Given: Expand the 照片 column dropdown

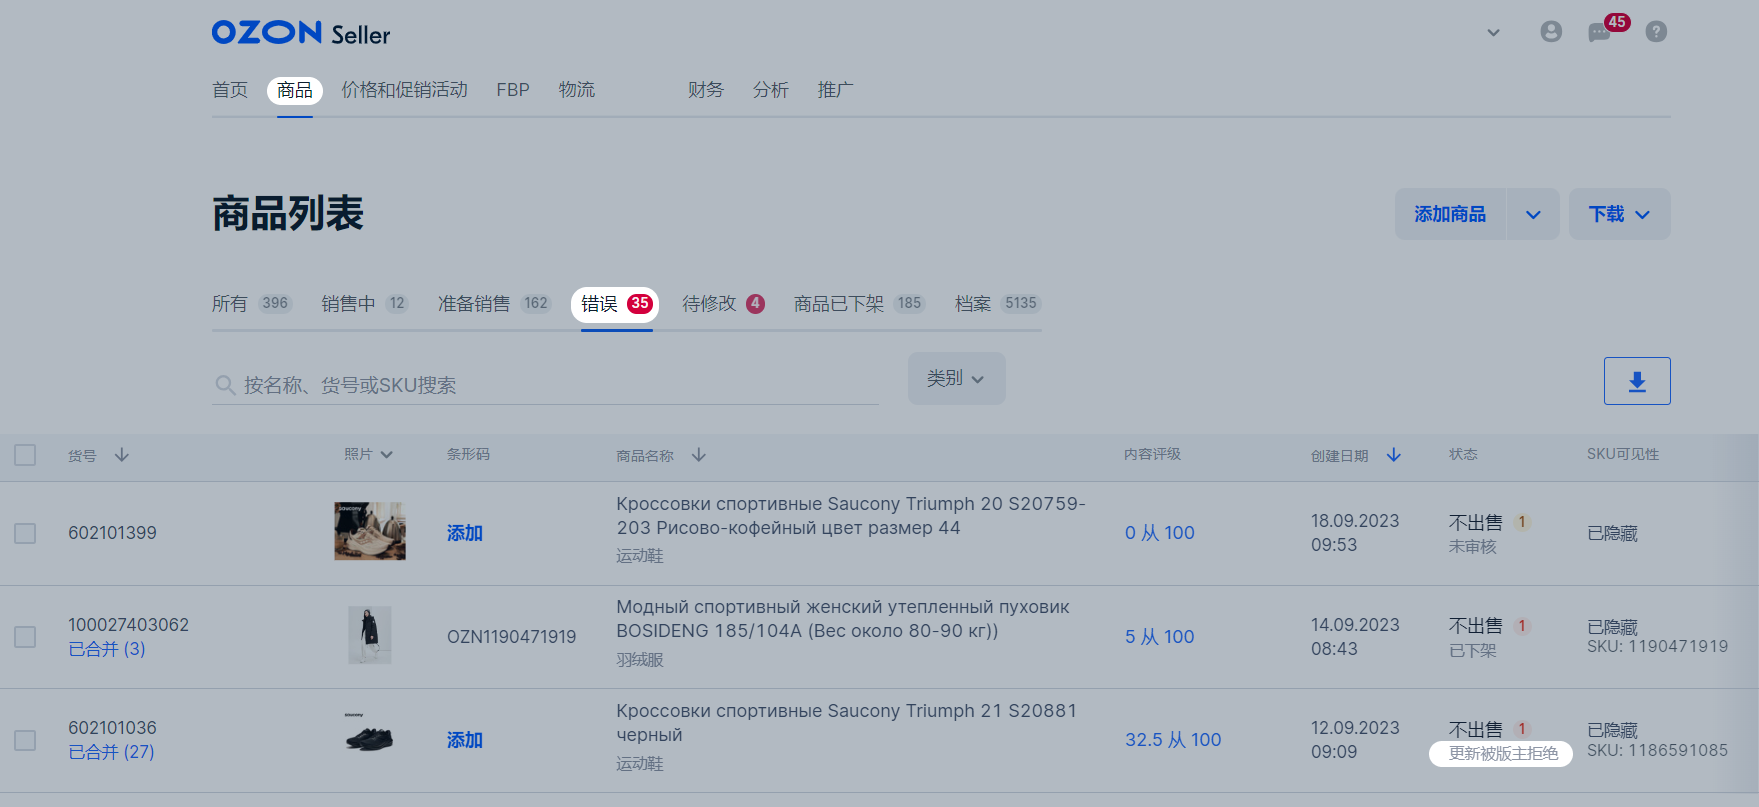Looking at the screenshot, I should click(386, 455).
